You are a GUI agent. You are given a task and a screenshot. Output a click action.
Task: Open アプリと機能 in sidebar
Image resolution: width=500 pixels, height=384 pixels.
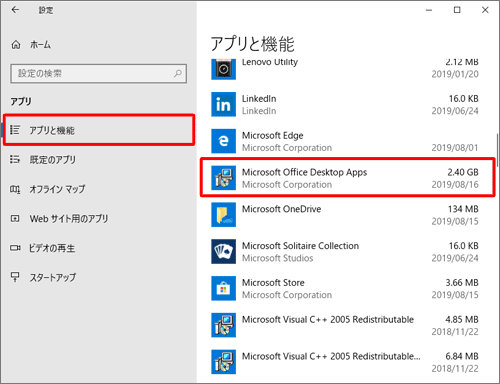point(99,130)
